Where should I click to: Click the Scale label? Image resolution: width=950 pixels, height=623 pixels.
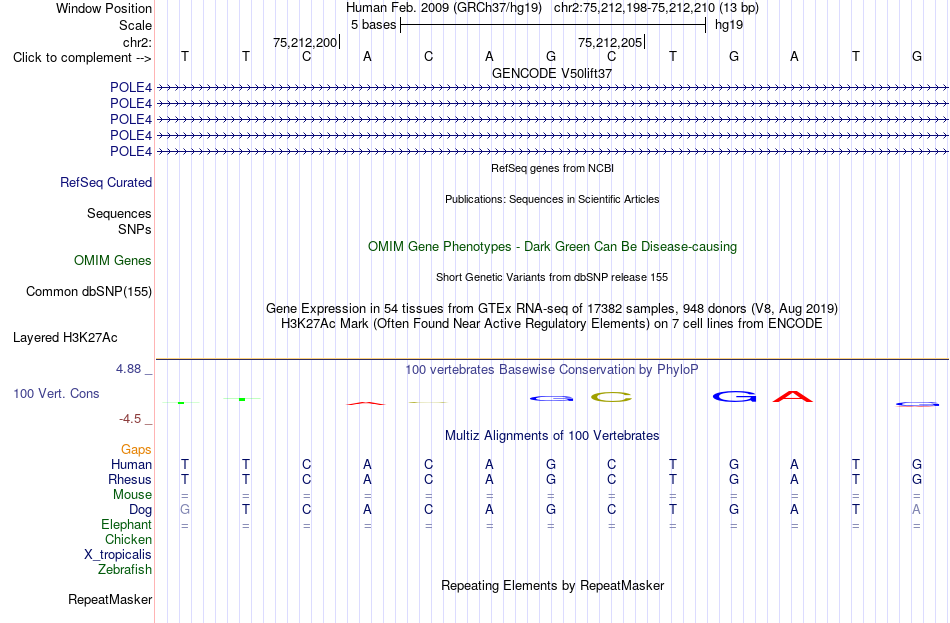135,25
